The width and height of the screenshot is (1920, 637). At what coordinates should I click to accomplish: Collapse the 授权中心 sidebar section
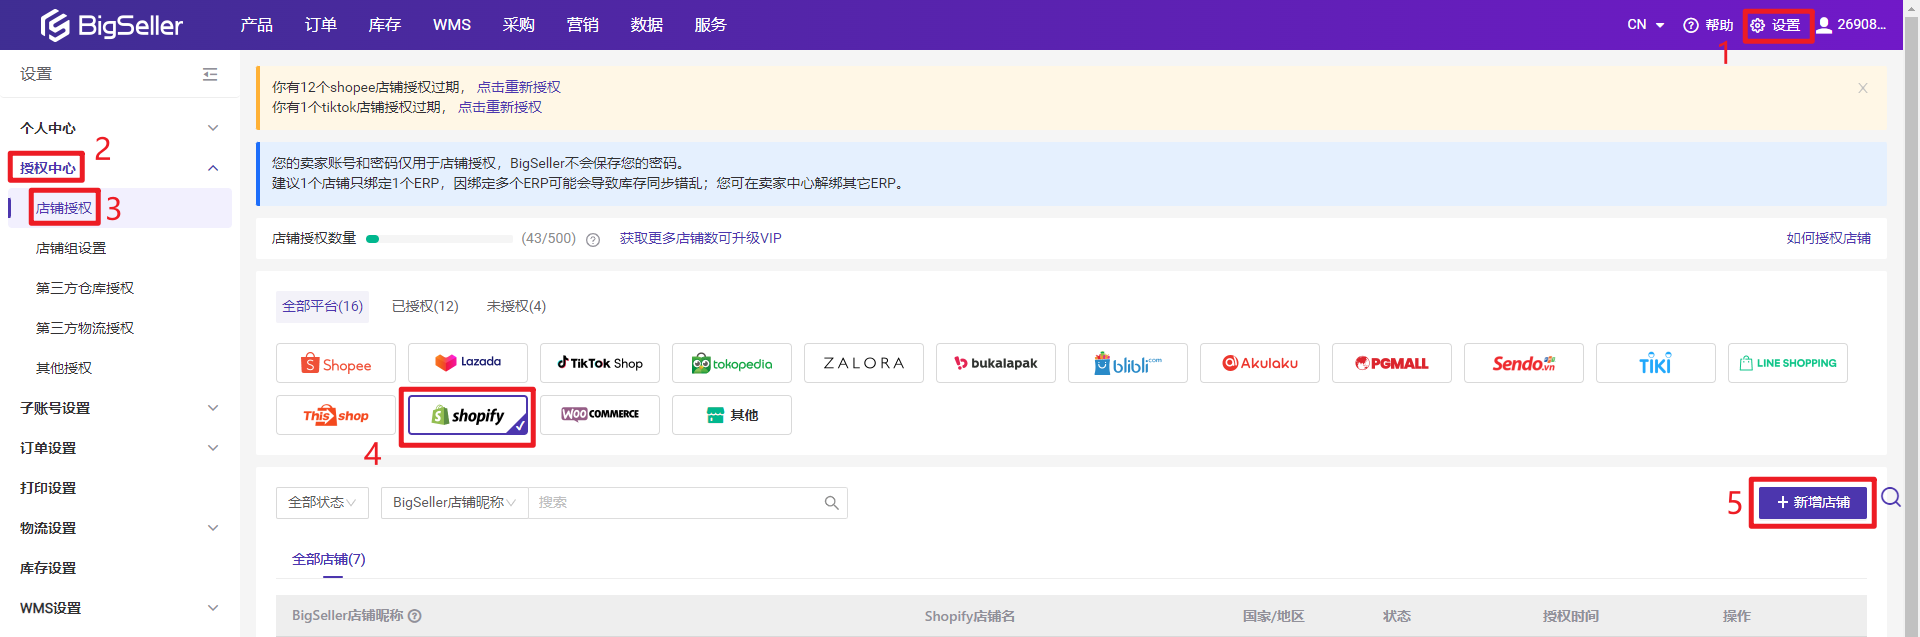(120, 168)
